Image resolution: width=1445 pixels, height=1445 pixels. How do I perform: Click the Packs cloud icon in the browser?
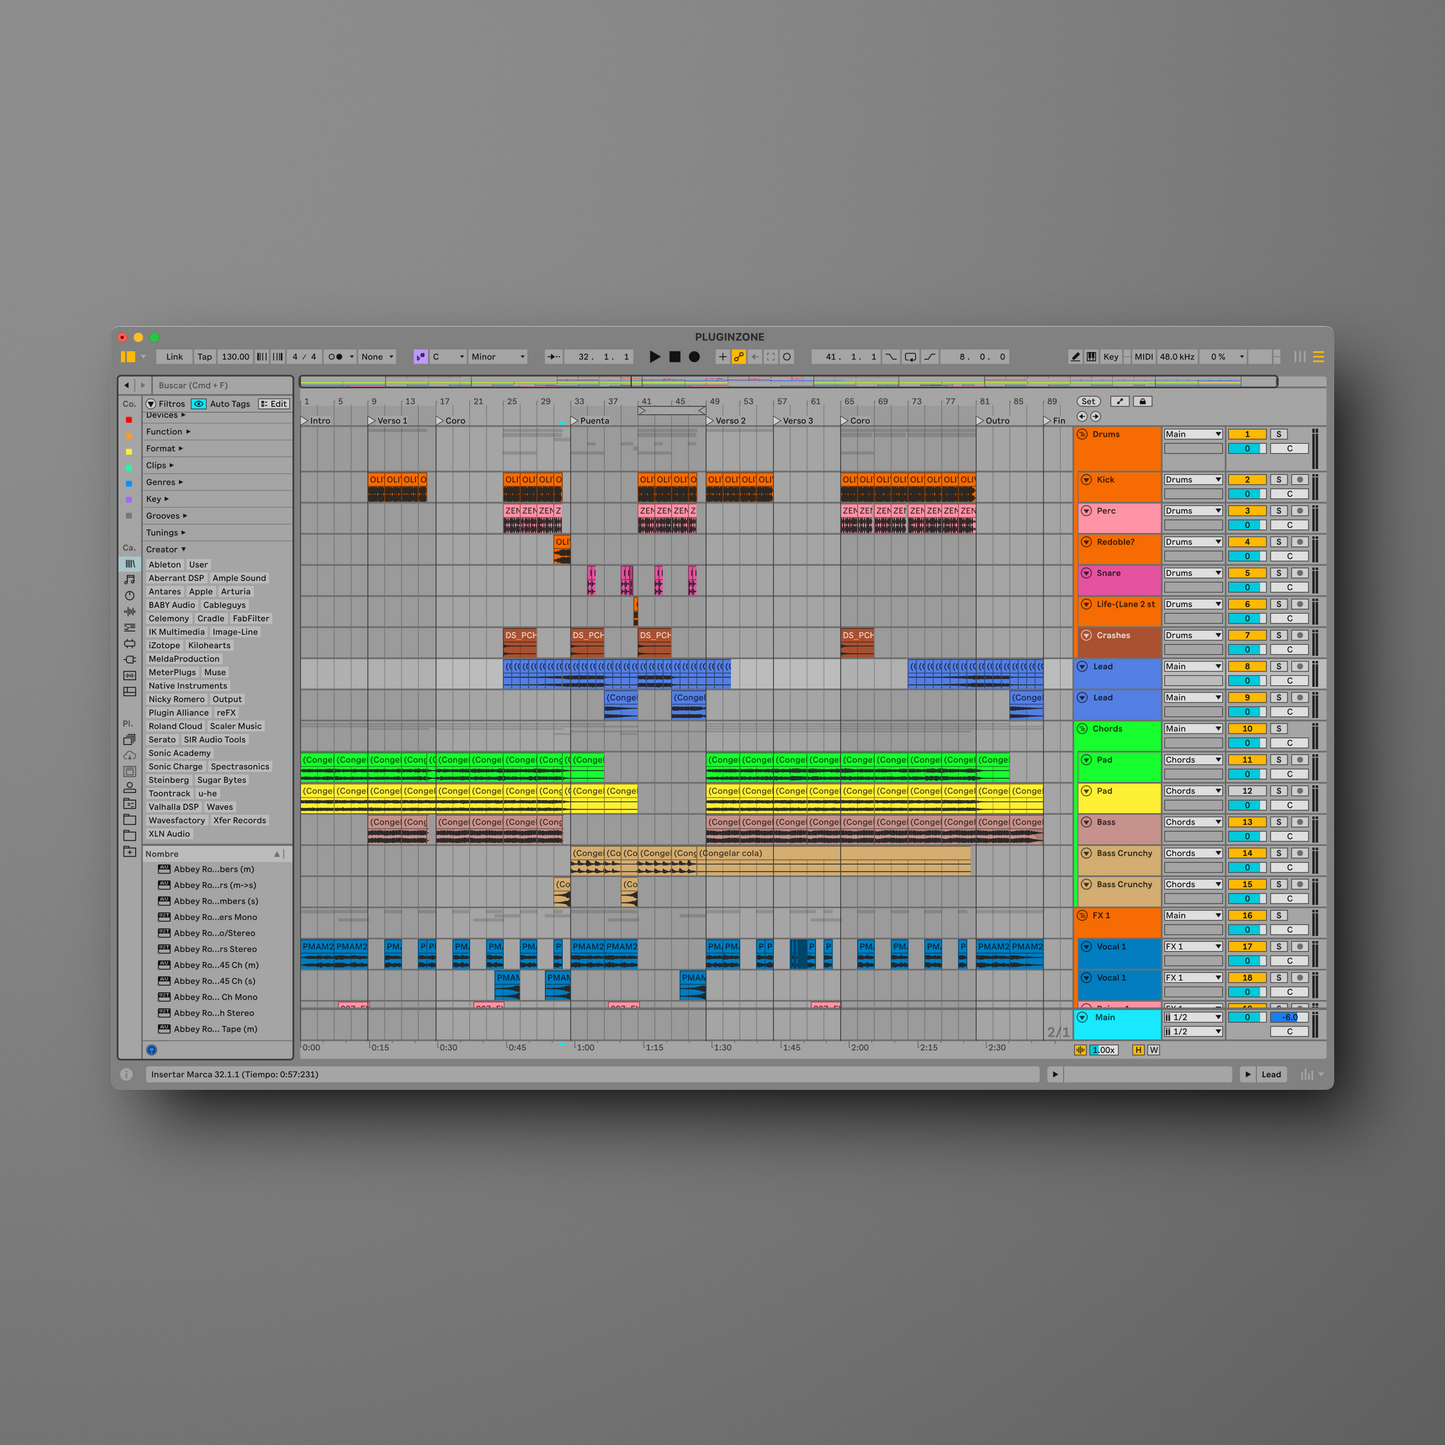[x=130, y=755]
